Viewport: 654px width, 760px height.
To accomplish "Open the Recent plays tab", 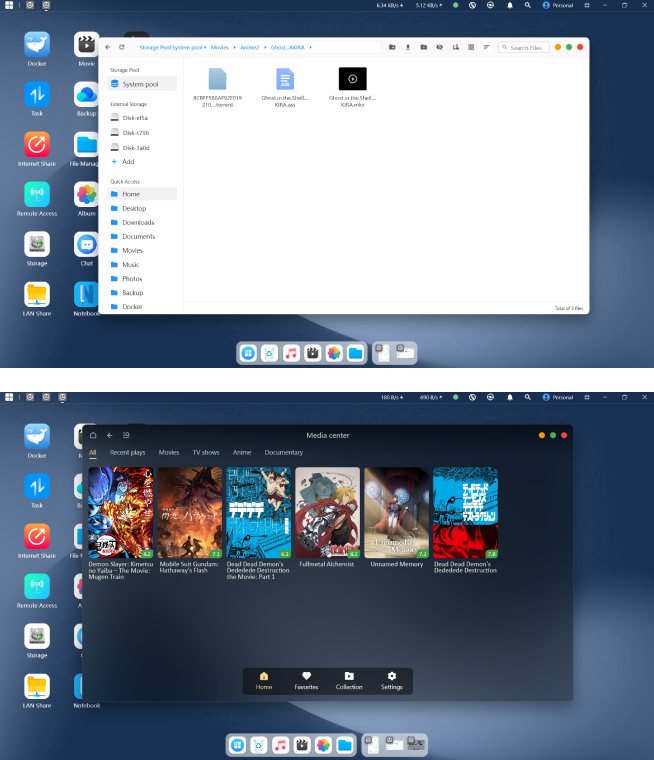I will pyautogui.click(x=127, y=452).
